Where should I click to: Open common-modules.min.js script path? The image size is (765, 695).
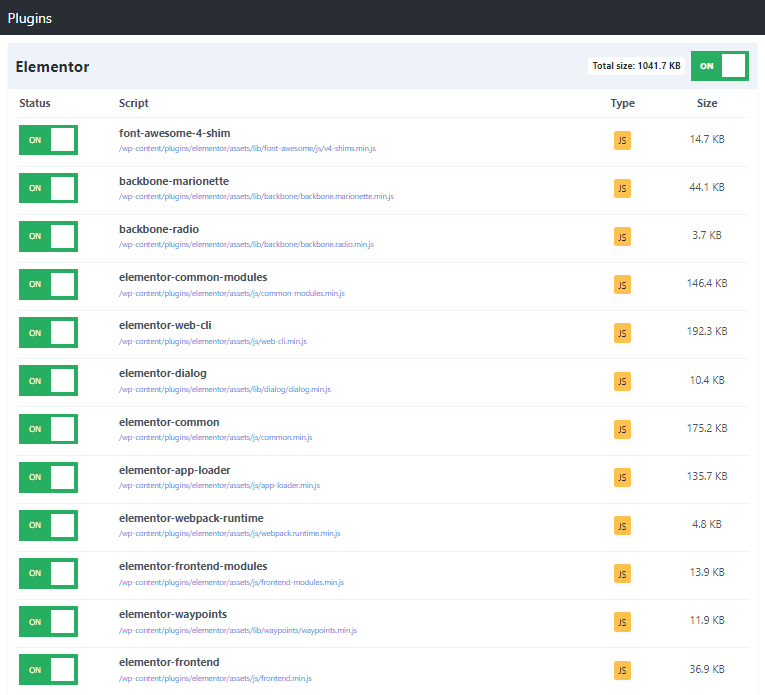pyautogui.click(x=232, y=293)
